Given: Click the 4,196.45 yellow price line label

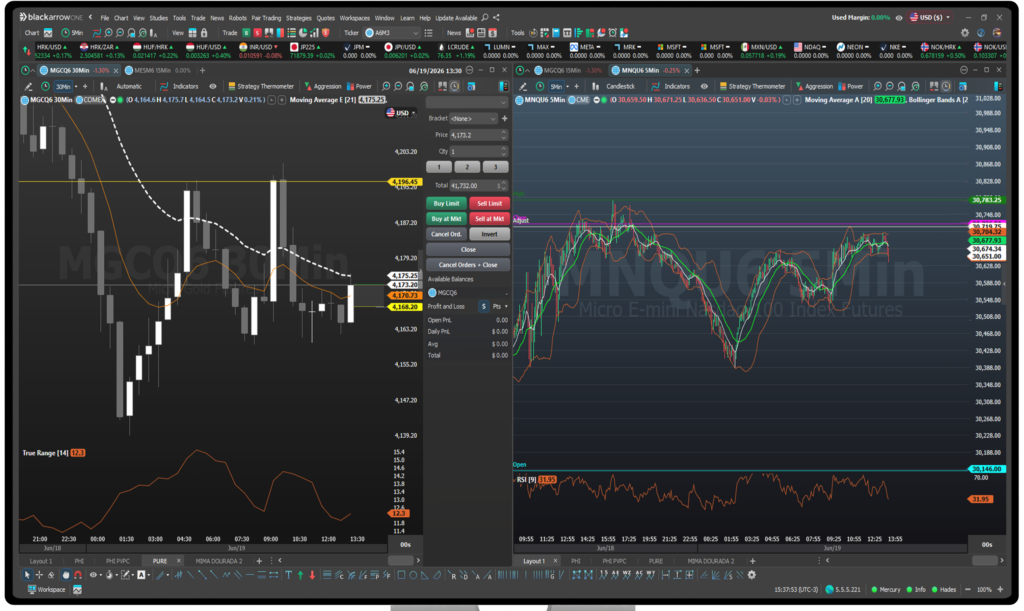Looking at the screenshot, I should 405,182.
